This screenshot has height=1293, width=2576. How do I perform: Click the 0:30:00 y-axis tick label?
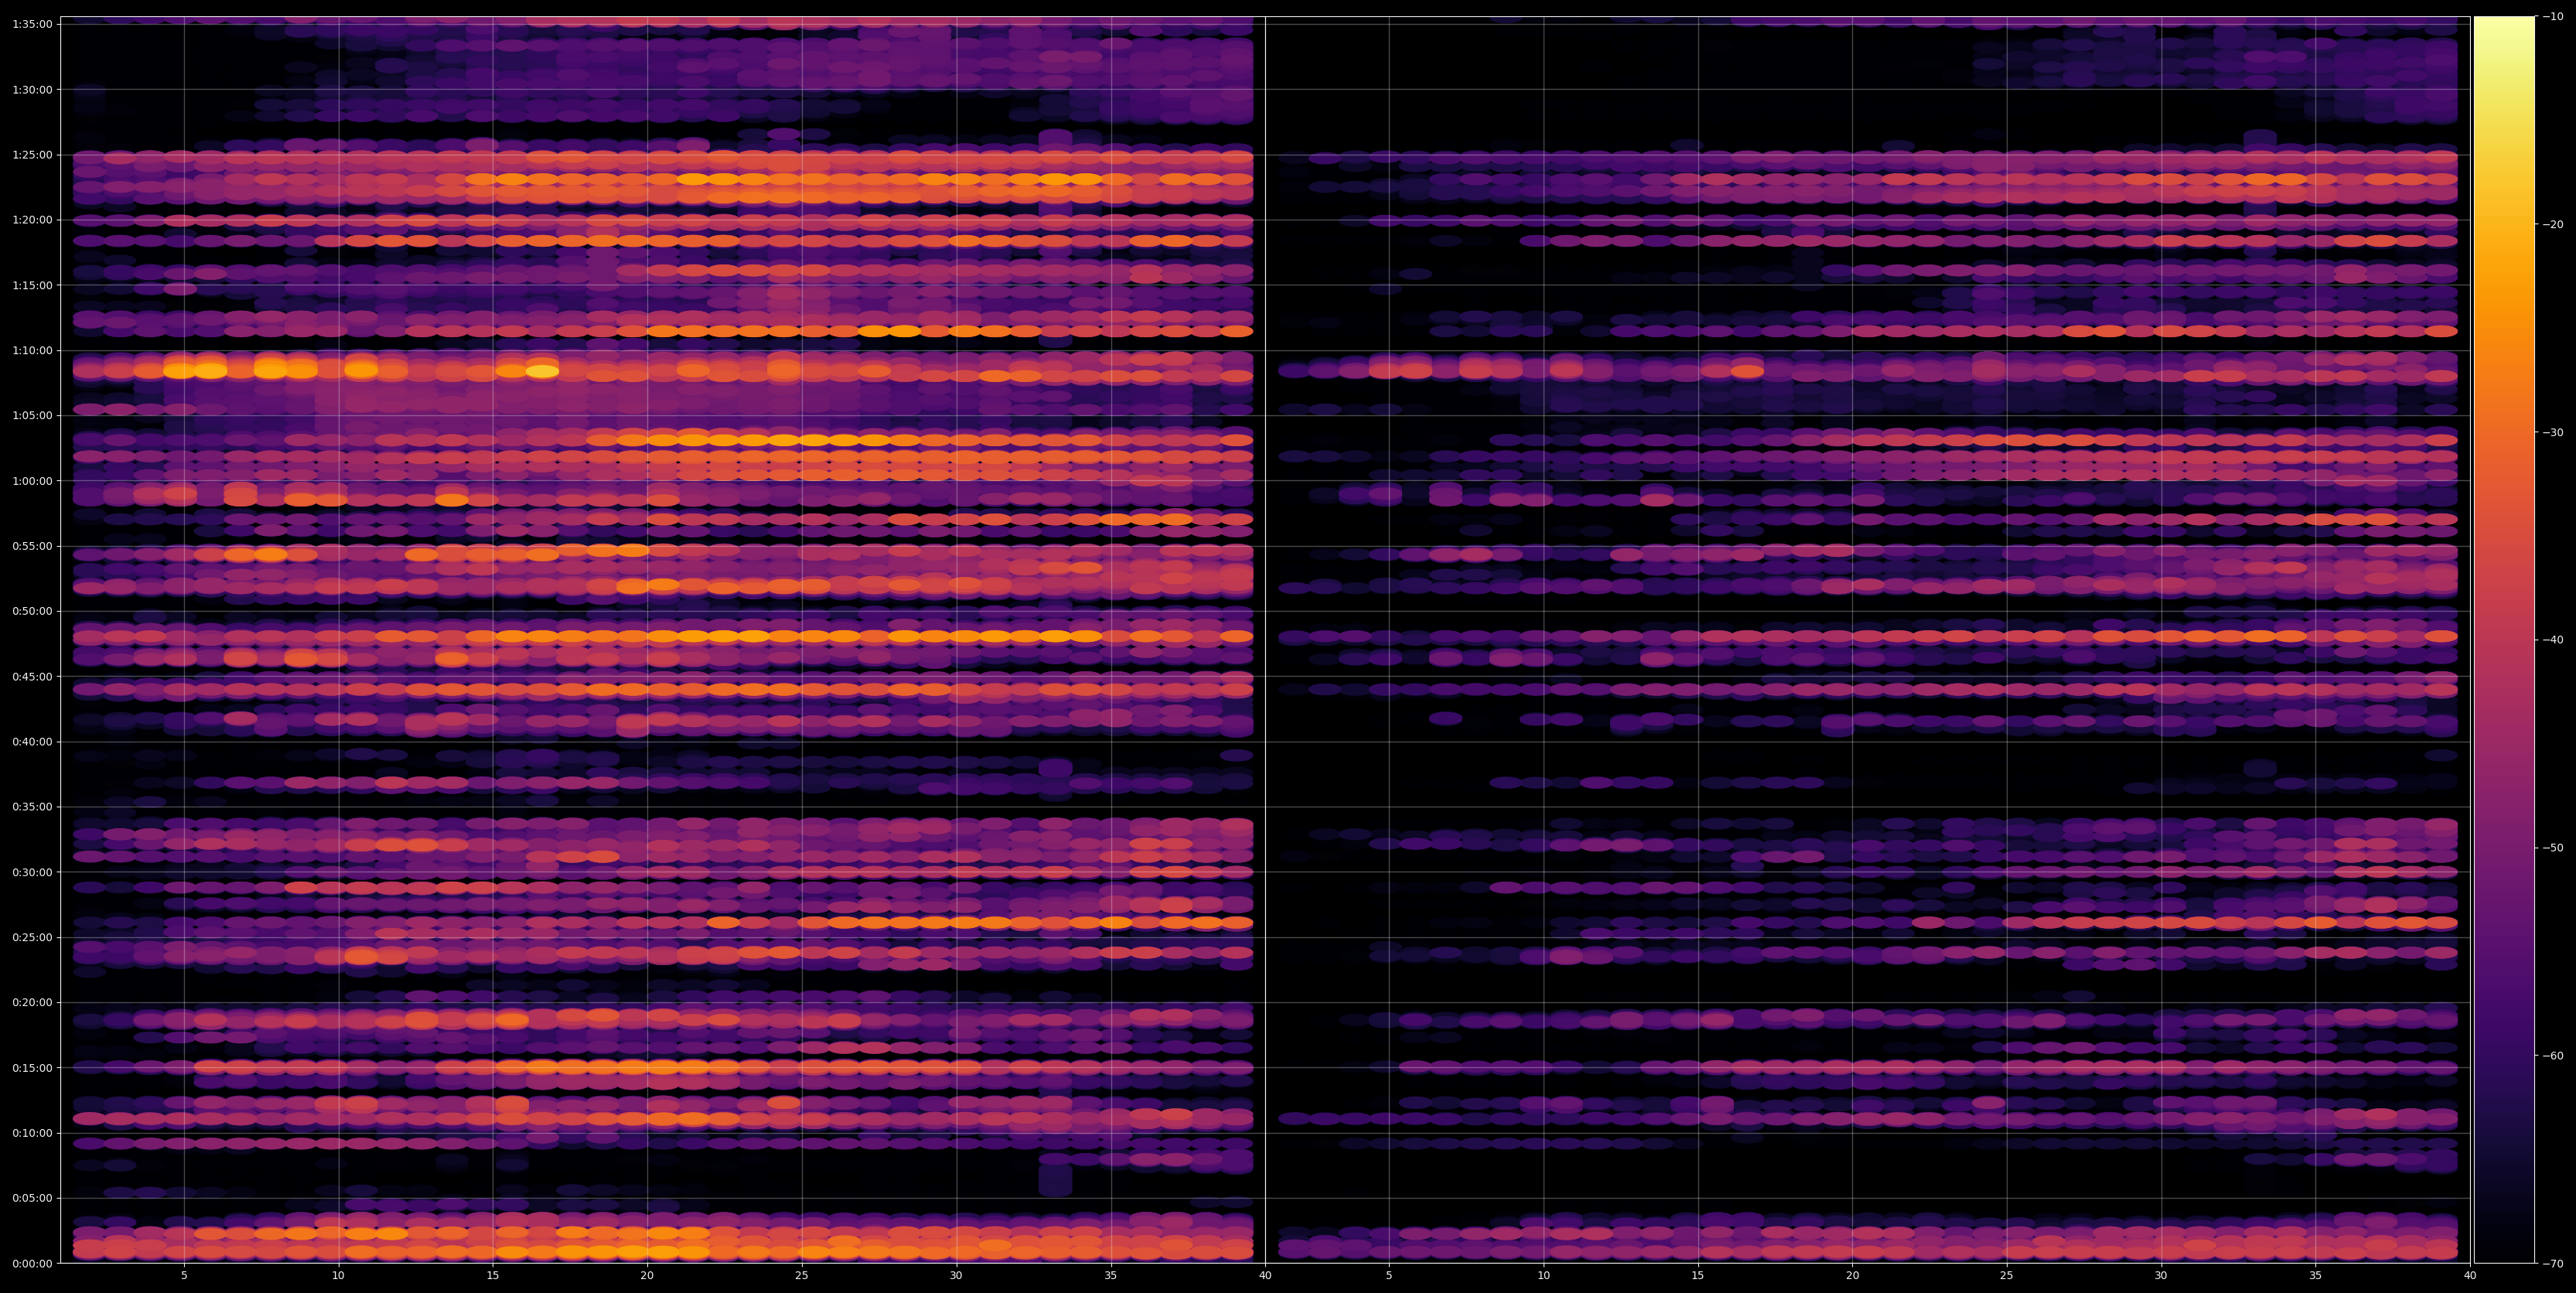32,872
